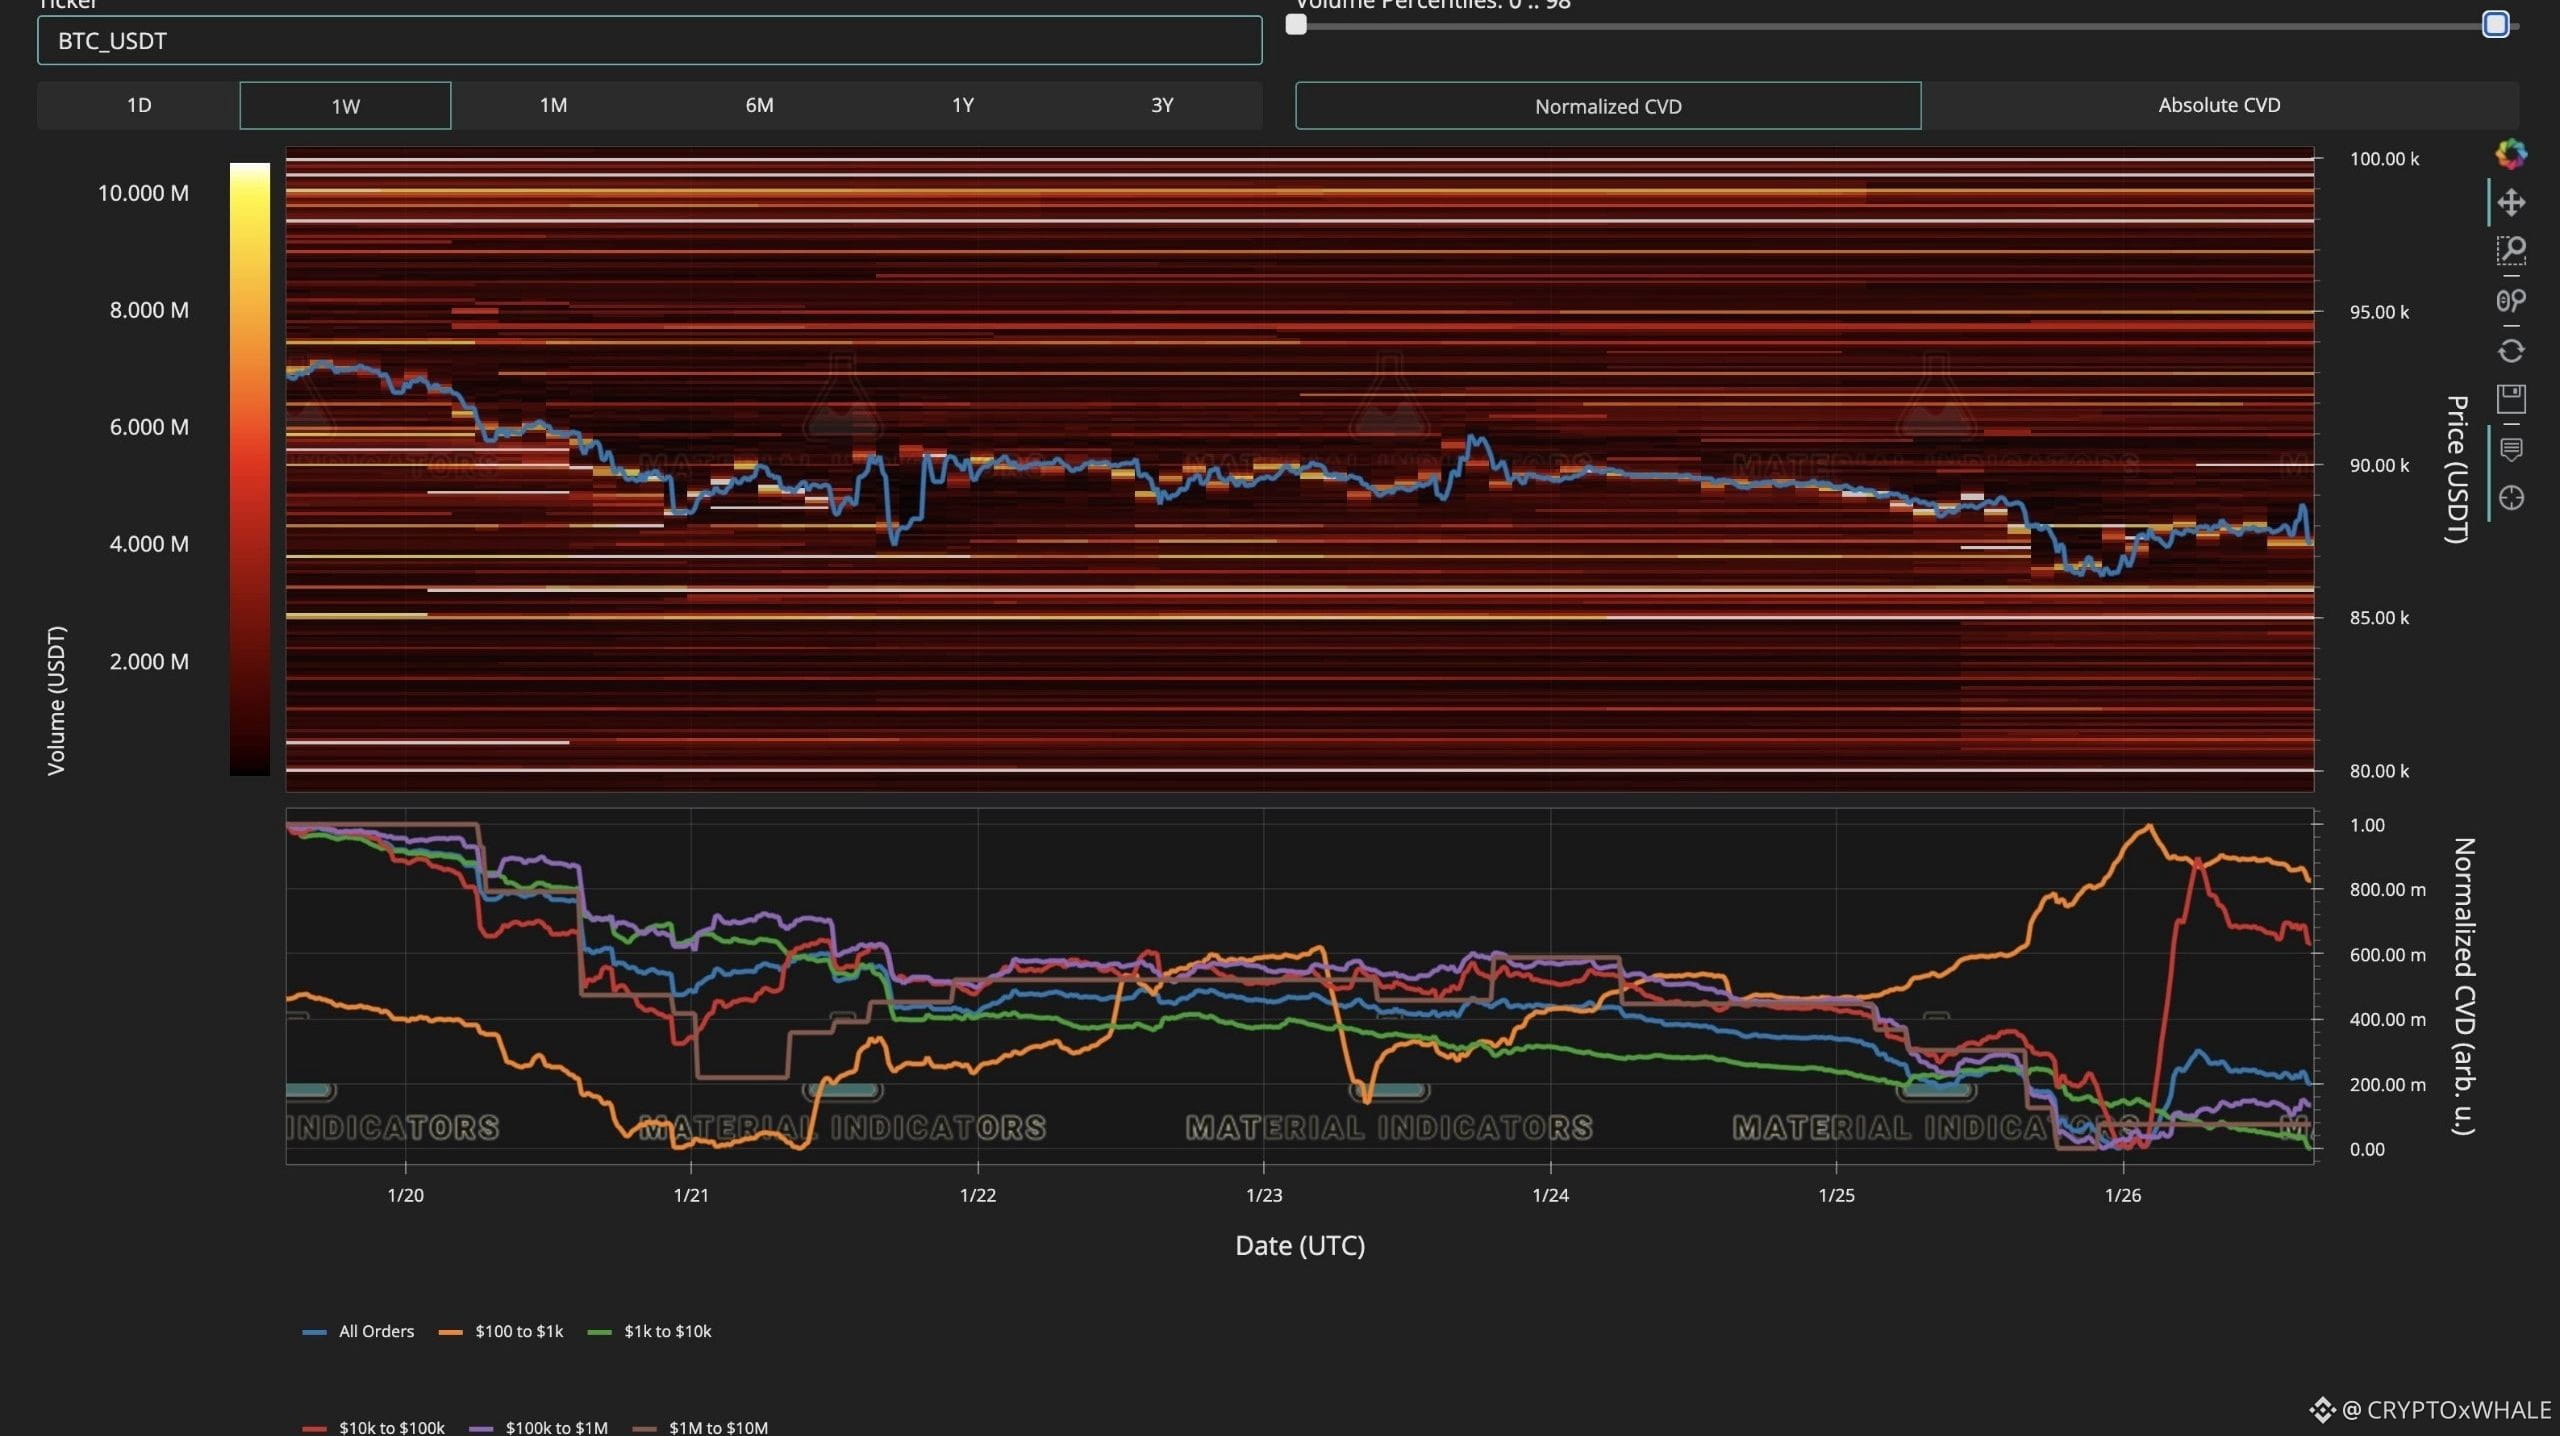Switch to 1M timeframe
Screen dimensions: 2560x1436
pos(553,105)
